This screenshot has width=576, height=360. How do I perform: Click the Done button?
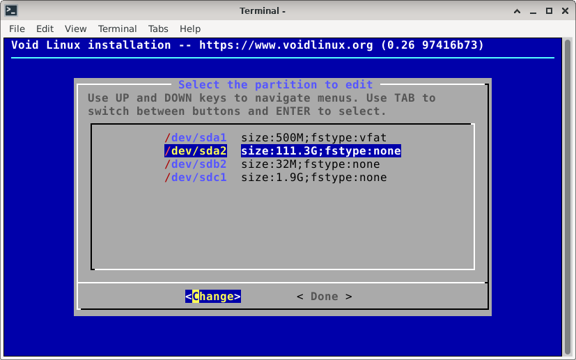tap(324, 296)
